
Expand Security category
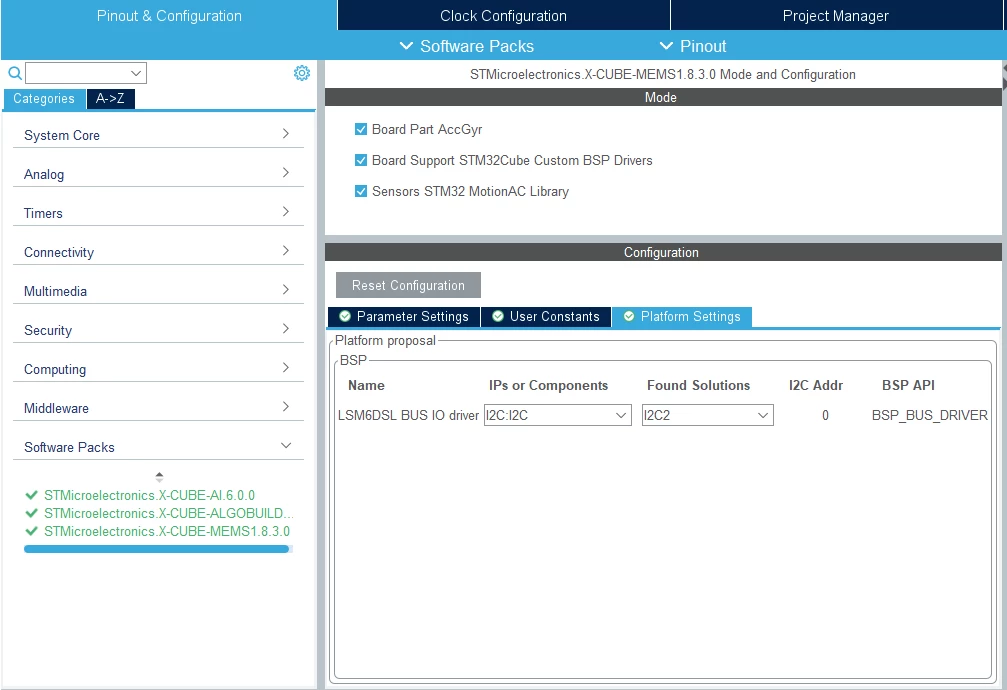pos(158,330)
